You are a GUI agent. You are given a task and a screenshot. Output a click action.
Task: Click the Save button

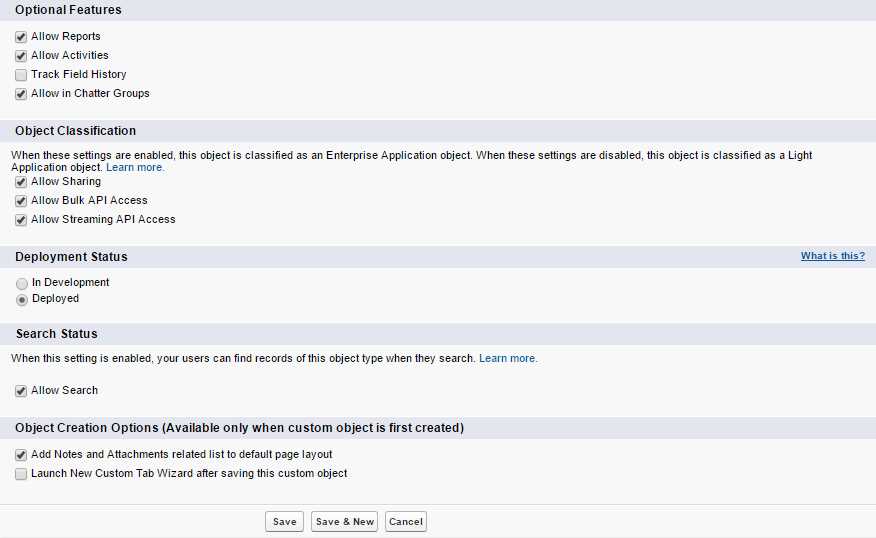tap(284, 521)
